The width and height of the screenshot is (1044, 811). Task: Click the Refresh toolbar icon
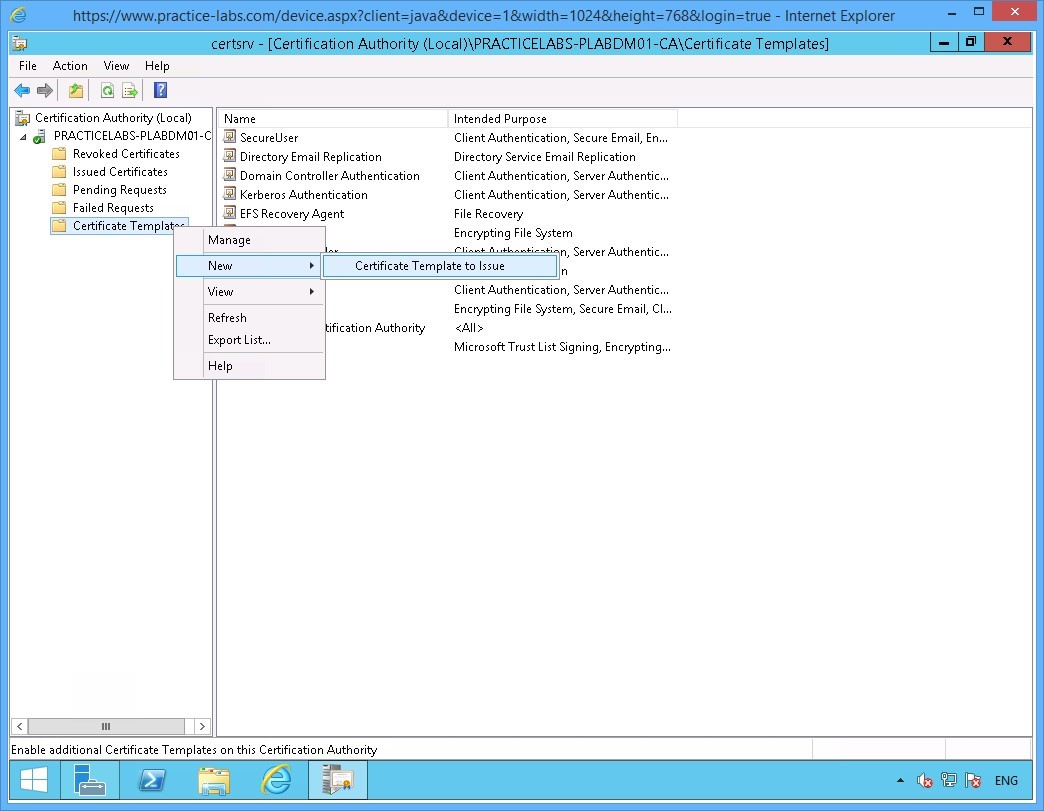point(107,90)
